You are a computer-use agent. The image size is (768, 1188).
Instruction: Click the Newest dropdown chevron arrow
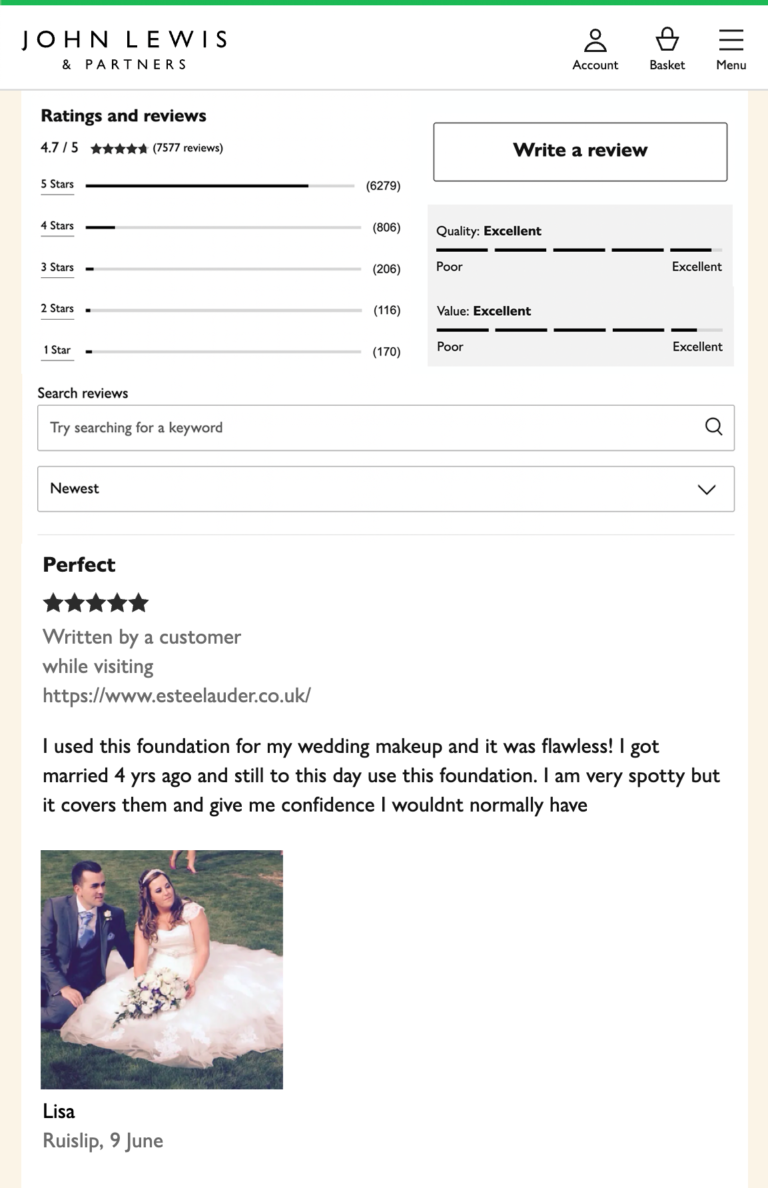pos(707,489)
